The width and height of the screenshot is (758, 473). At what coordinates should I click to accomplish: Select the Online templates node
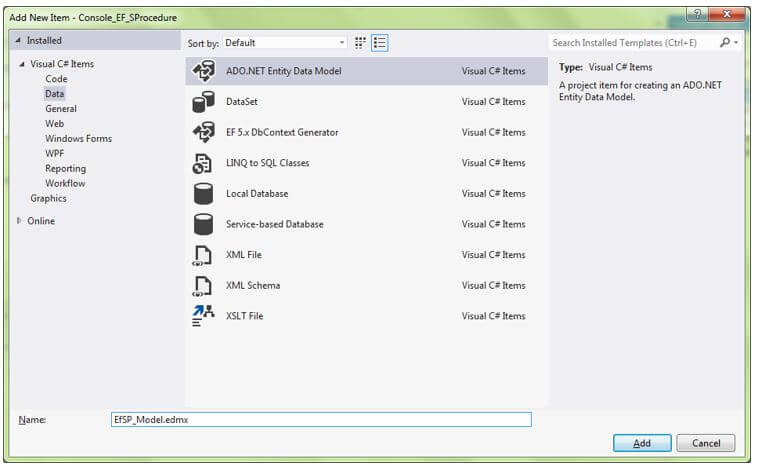click(x=41, y=221)
